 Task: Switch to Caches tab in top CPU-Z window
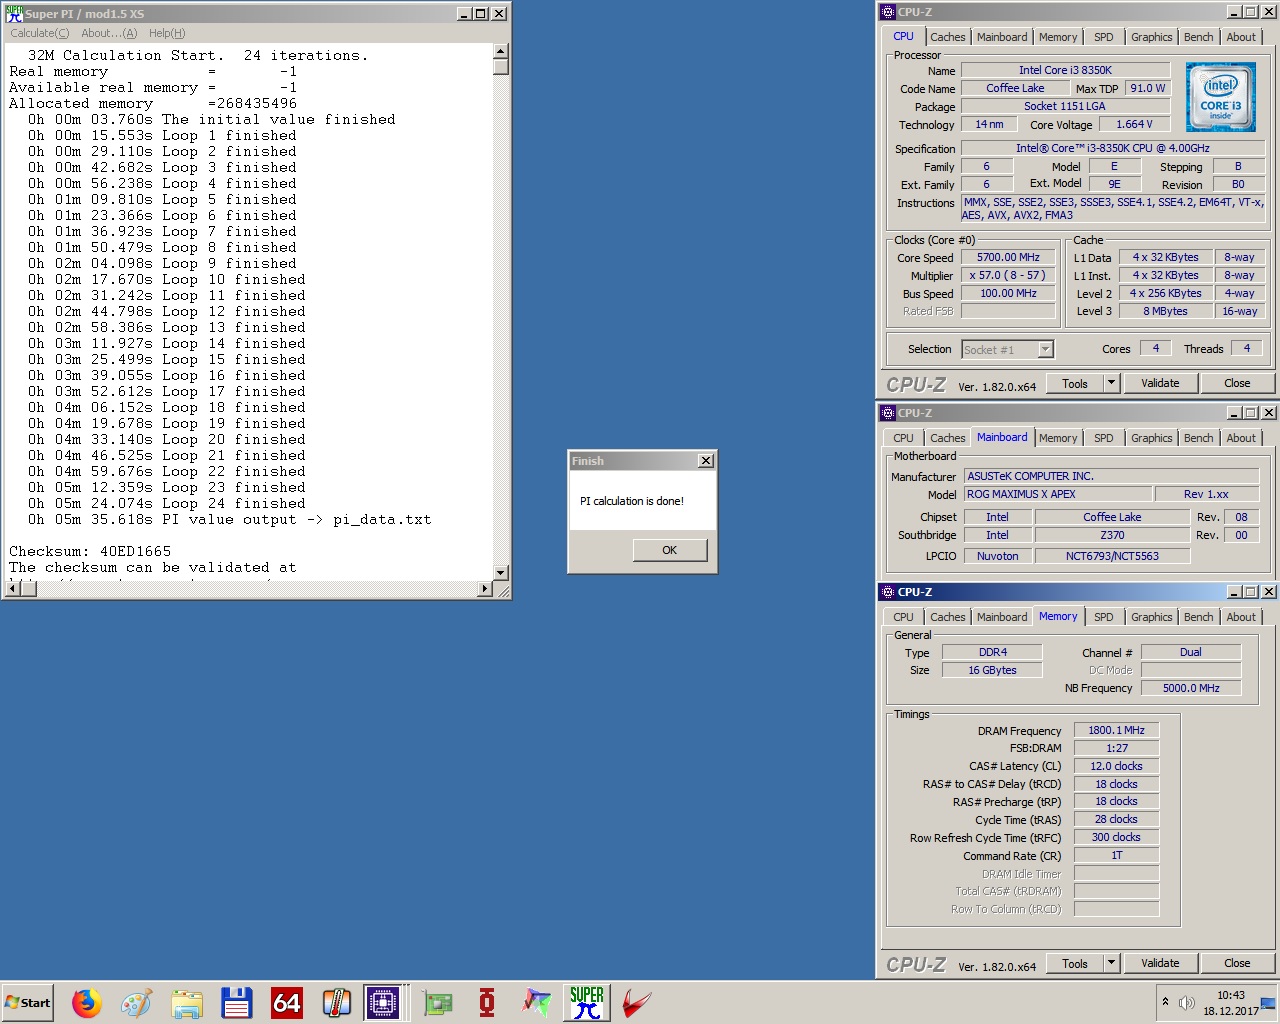(x=947, y=37)
